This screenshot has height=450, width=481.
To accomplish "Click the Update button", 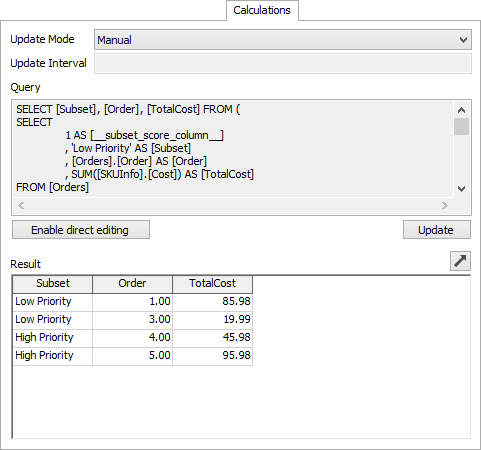I will 437,230.
